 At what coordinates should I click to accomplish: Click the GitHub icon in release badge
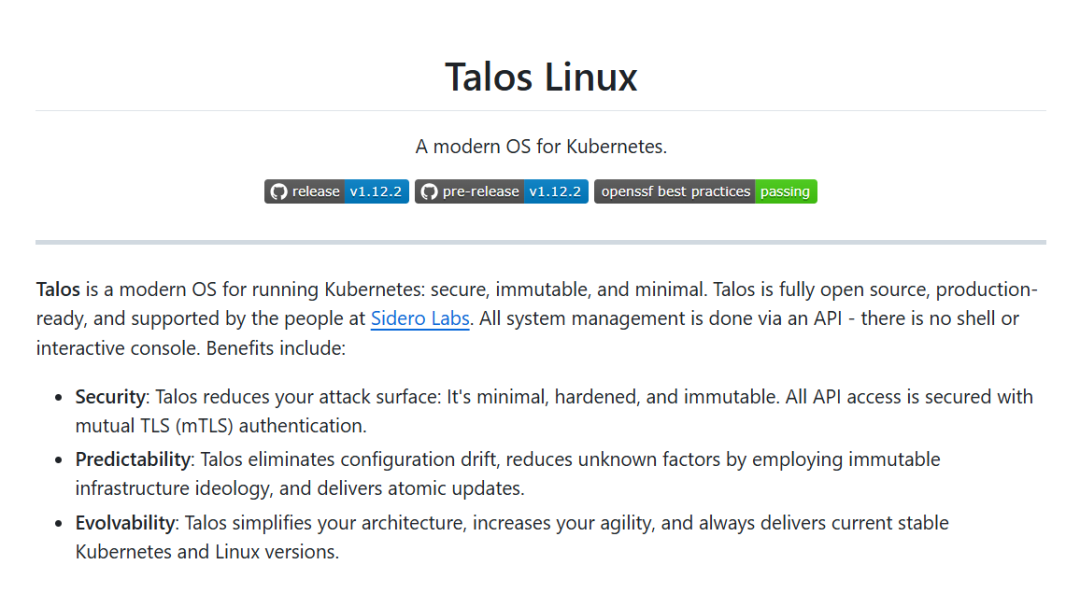[x=278, y=191]
